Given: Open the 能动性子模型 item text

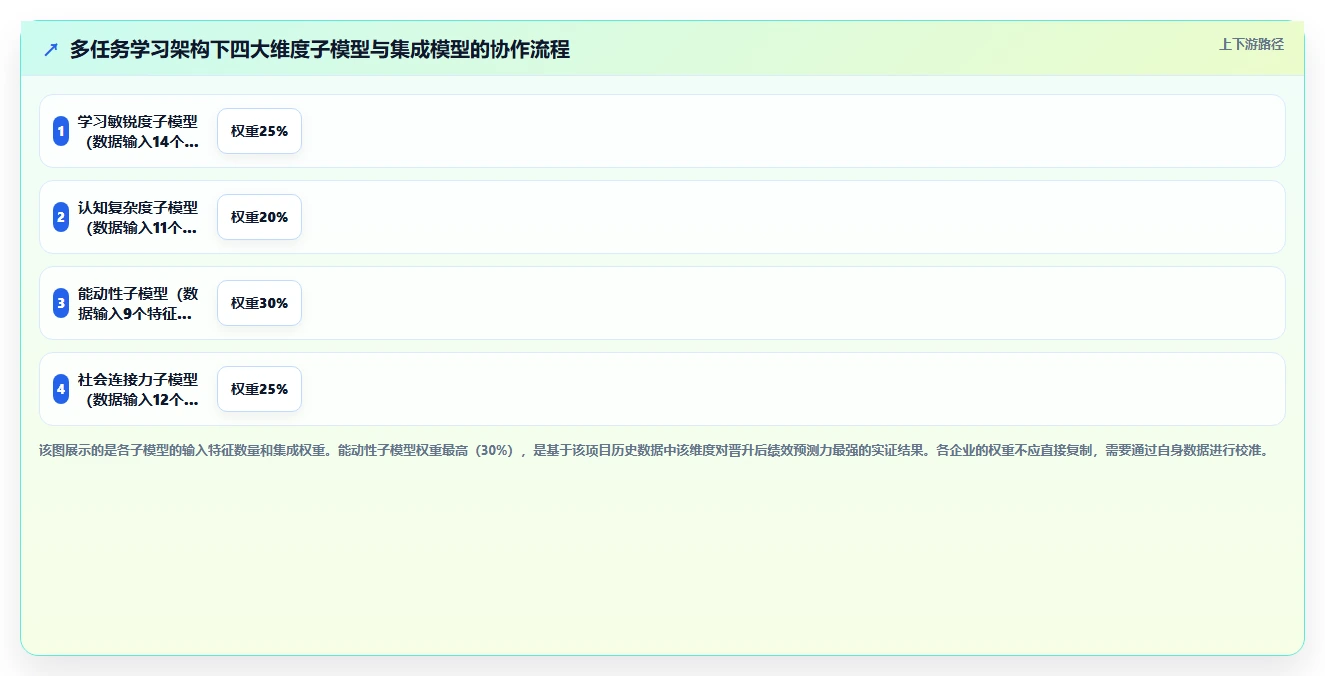Looking at the screenshot, I should (138, 303).
